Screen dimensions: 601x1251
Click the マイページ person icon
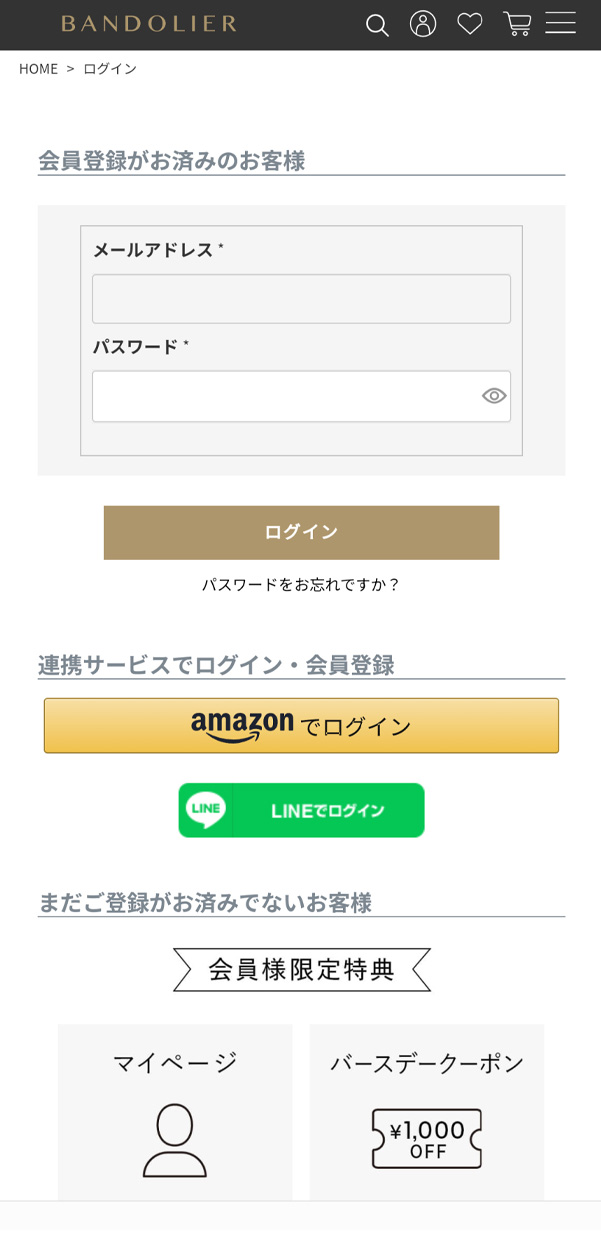[x=175, y=1140]
